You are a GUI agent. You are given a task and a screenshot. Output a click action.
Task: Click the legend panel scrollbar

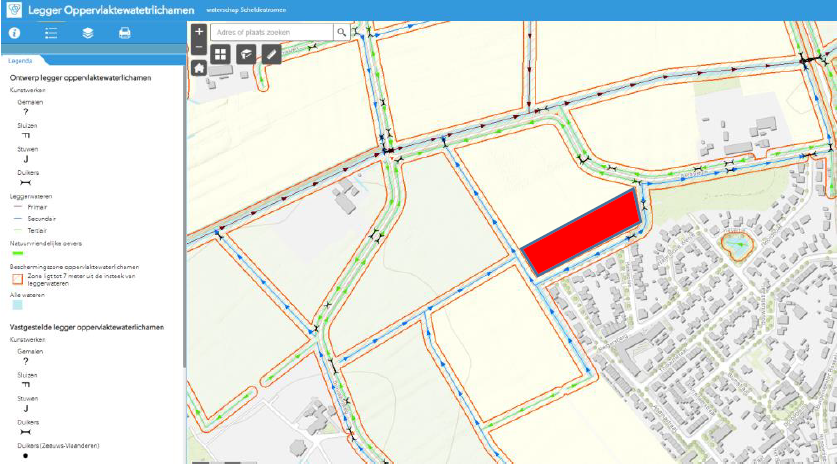click(185, 214)
